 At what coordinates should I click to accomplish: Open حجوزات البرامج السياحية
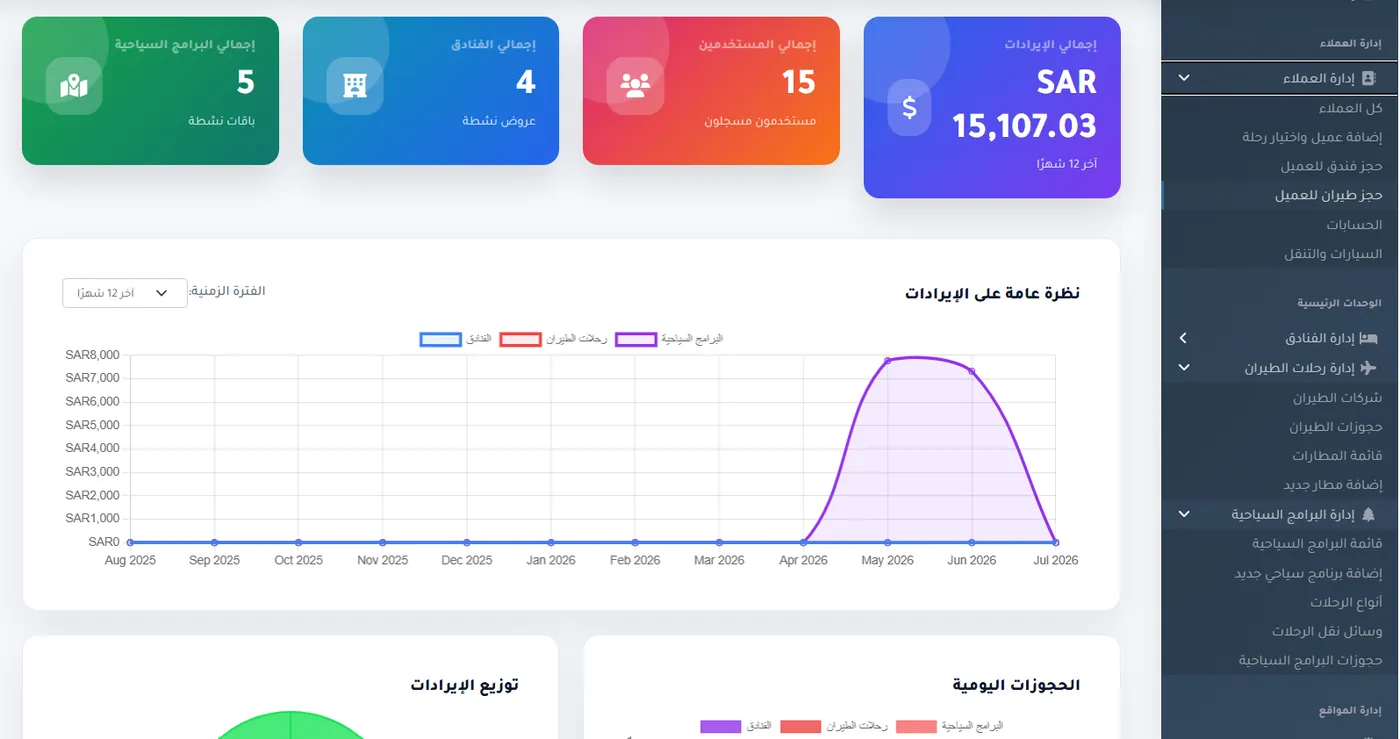(1311, 661)
